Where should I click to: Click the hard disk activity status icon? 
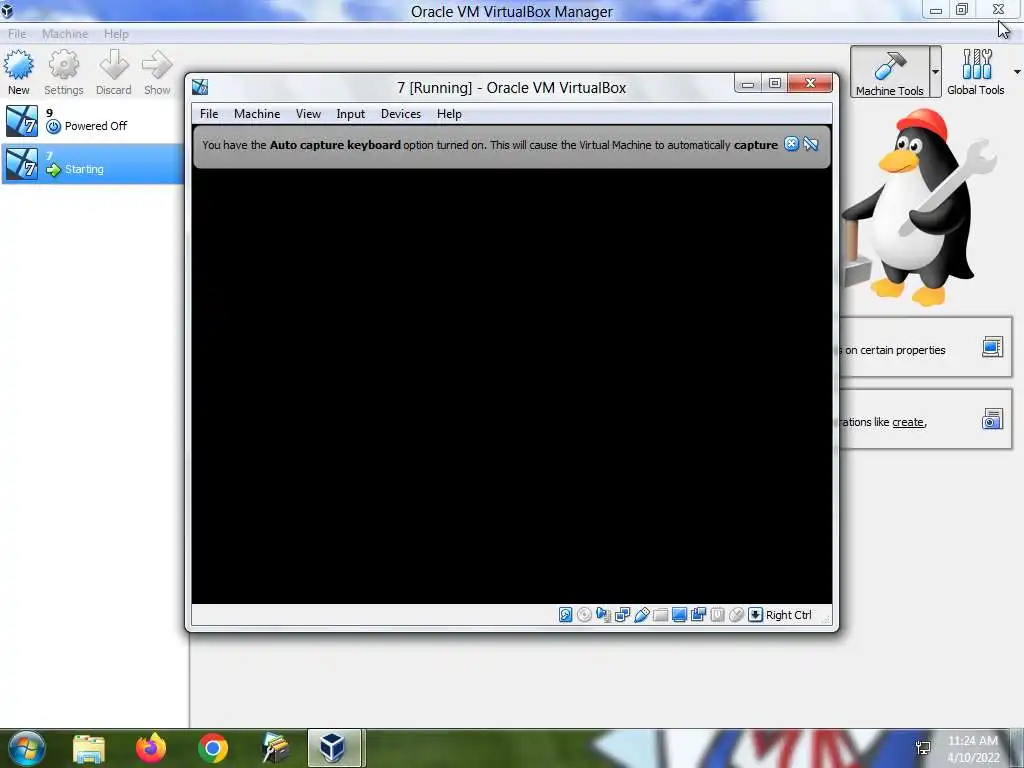pyautogui.click(x=566, y=615)
